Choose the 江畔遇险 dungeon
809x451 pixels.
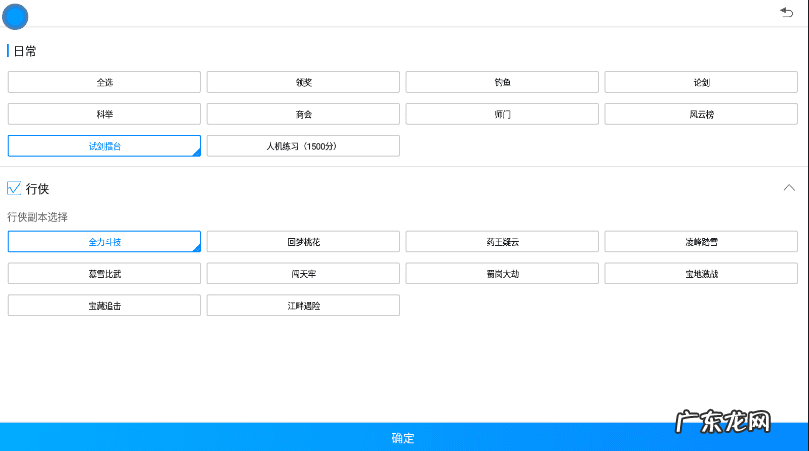pyautogui.click(x=303, y=305)
